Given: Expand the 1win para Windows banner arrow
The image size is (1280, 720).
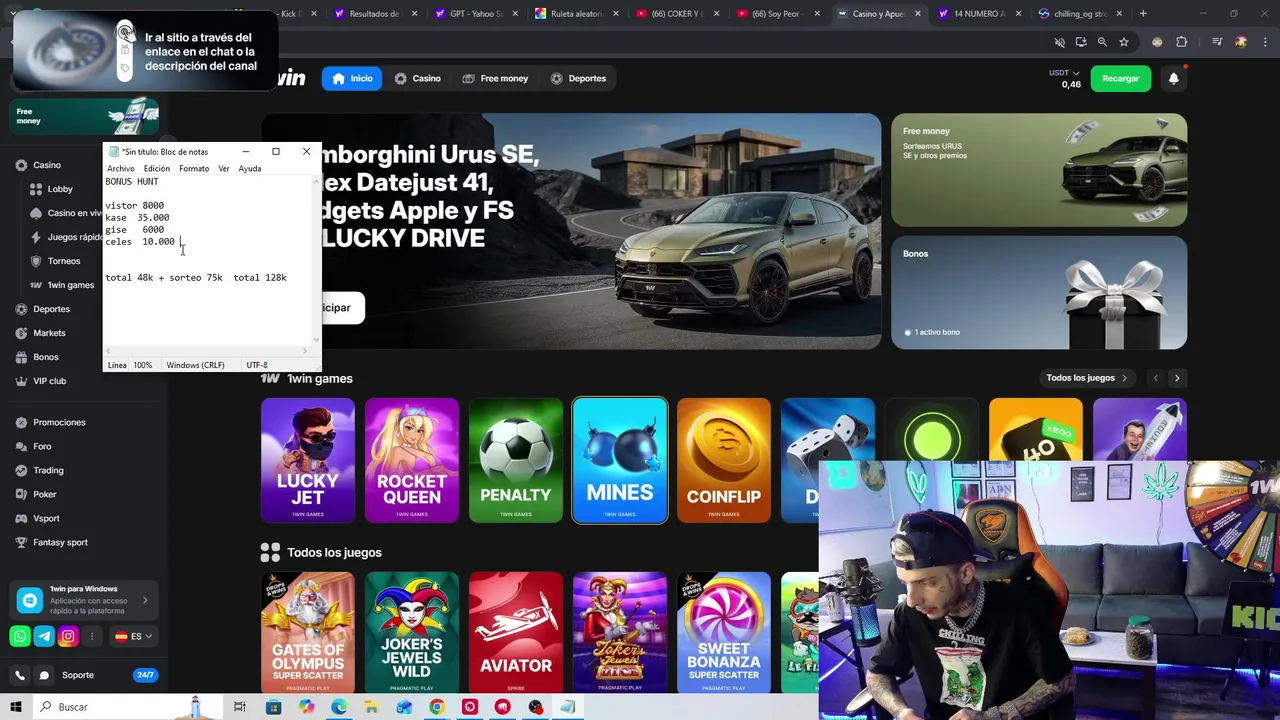Looking at the screenshot, I should pos(145,600).
